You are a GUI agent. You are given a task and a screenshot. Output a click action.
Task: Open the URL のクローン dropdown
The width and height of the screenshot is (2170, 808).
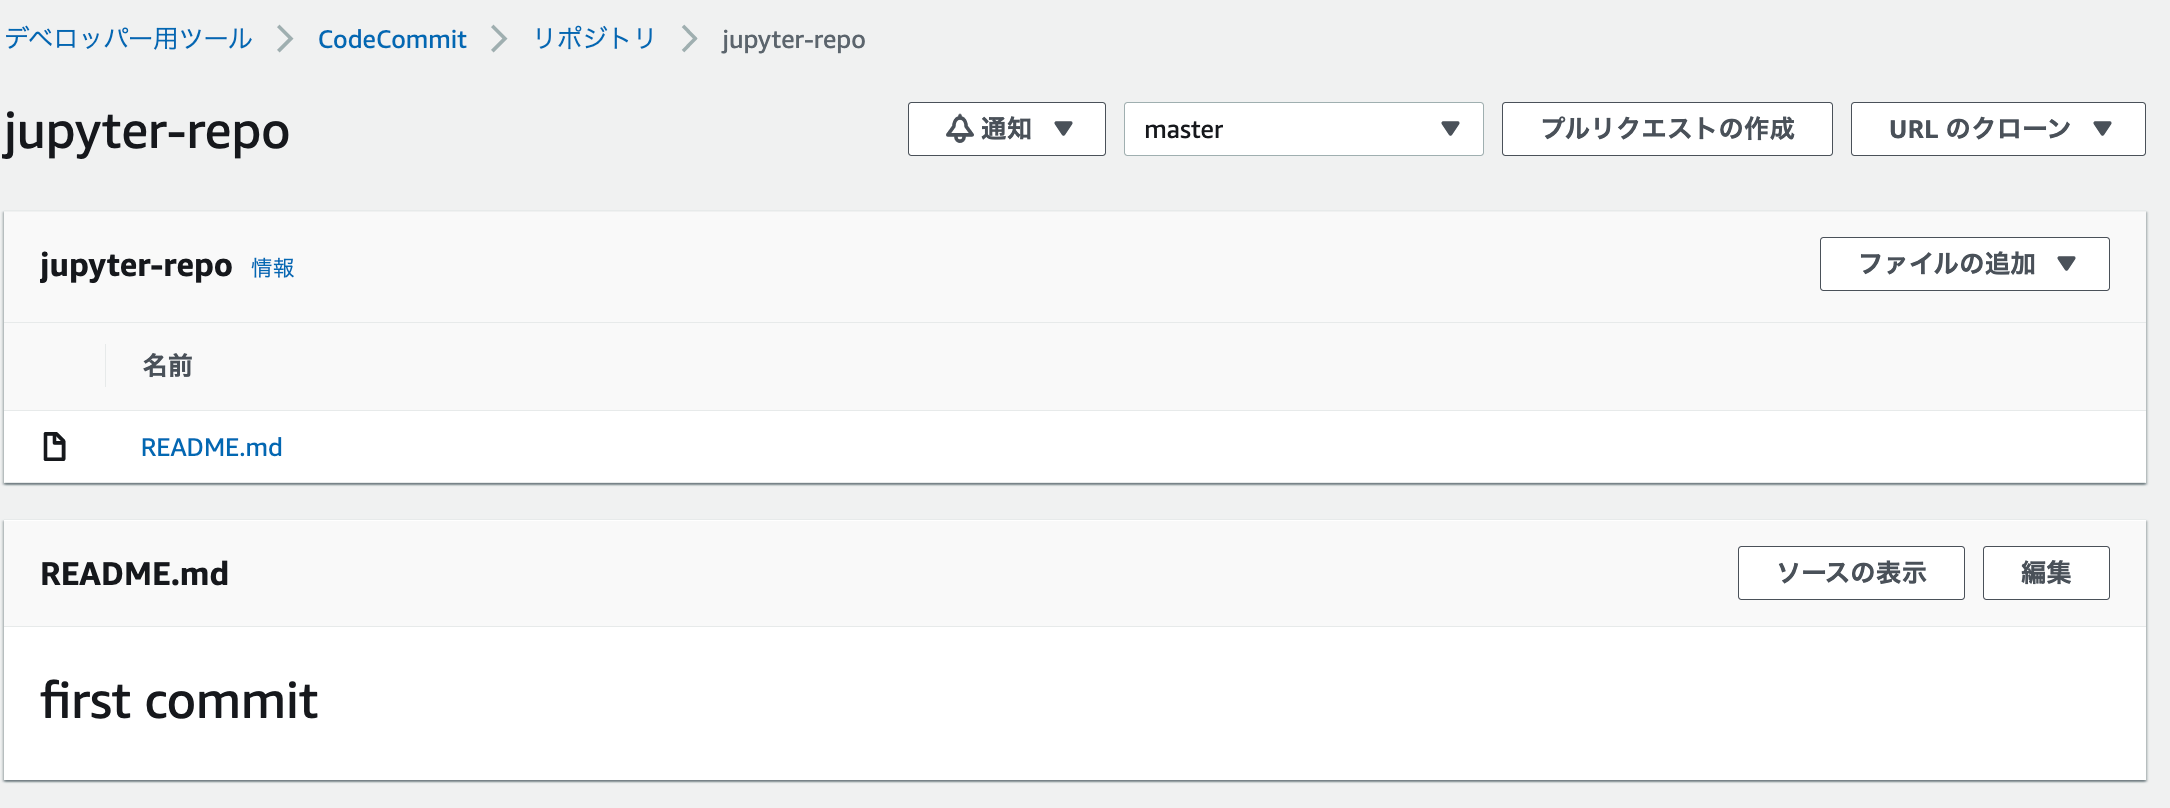pyautogui.click(x=1997, y=129)
